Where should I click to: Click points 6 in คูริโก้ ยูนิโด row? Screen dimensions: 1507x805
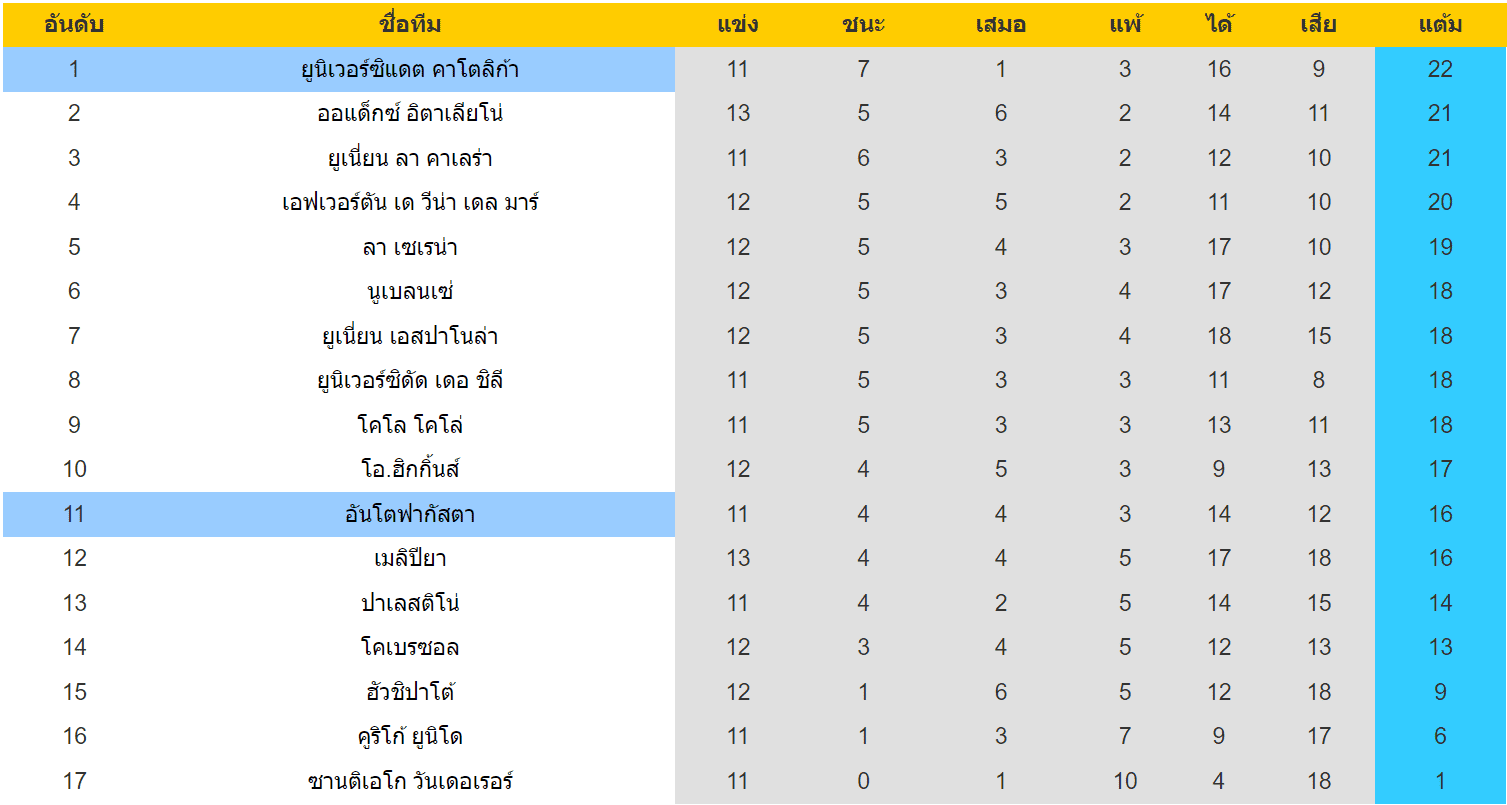(x=1440, y=736)
